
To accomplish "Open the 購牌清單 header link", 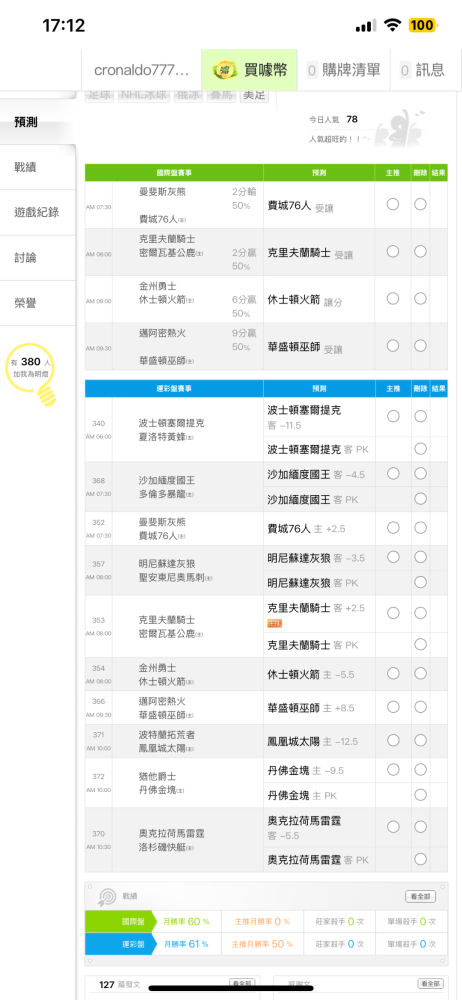I will (343, 70).
